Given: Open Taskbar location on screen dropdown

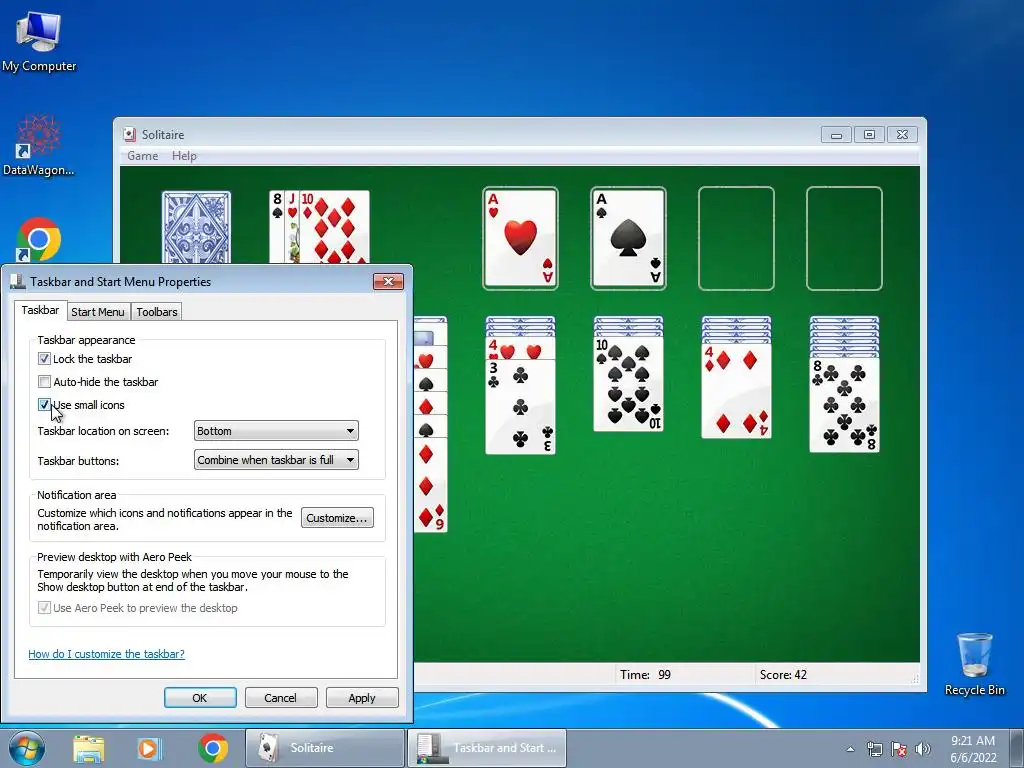Looking at the screenshot, I should click(x=276, y=431).
